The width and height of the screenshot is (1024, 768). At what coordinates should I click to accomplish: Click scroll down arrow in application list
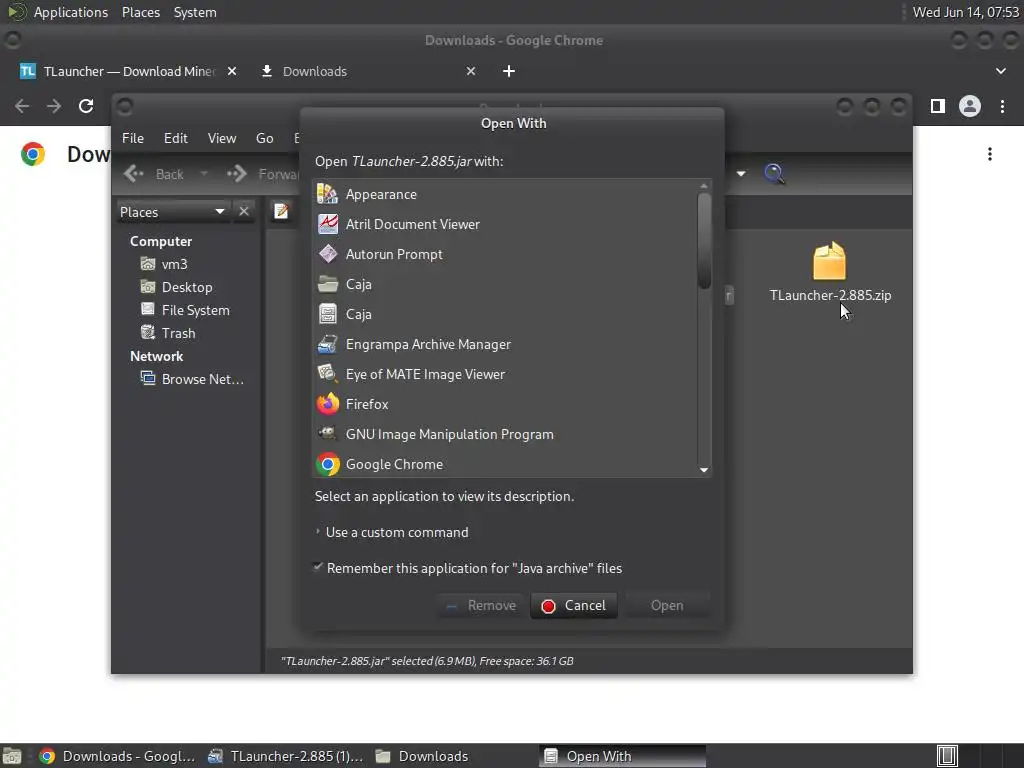point(704,470)
